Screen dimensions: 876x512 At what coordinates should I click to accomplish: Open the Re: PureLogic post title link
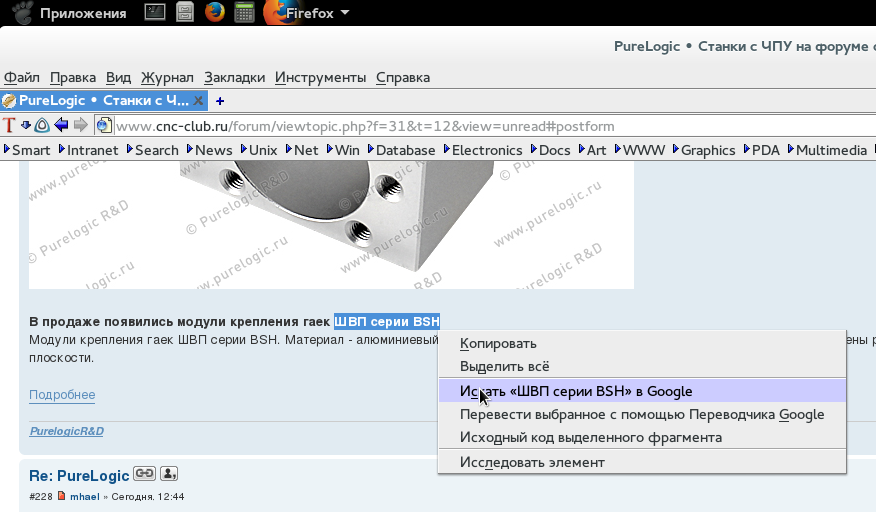coord(79,476)
